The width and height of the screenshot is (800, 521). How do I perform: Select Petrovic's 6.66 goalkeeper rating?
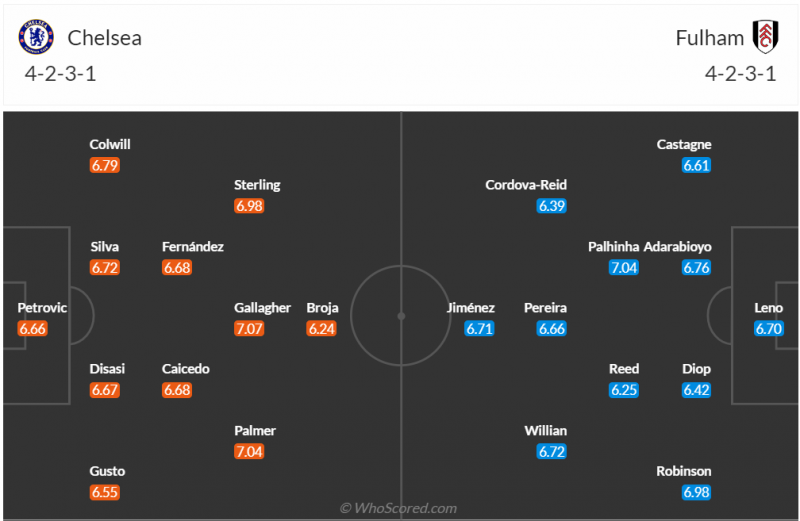[x=32, y=328]
